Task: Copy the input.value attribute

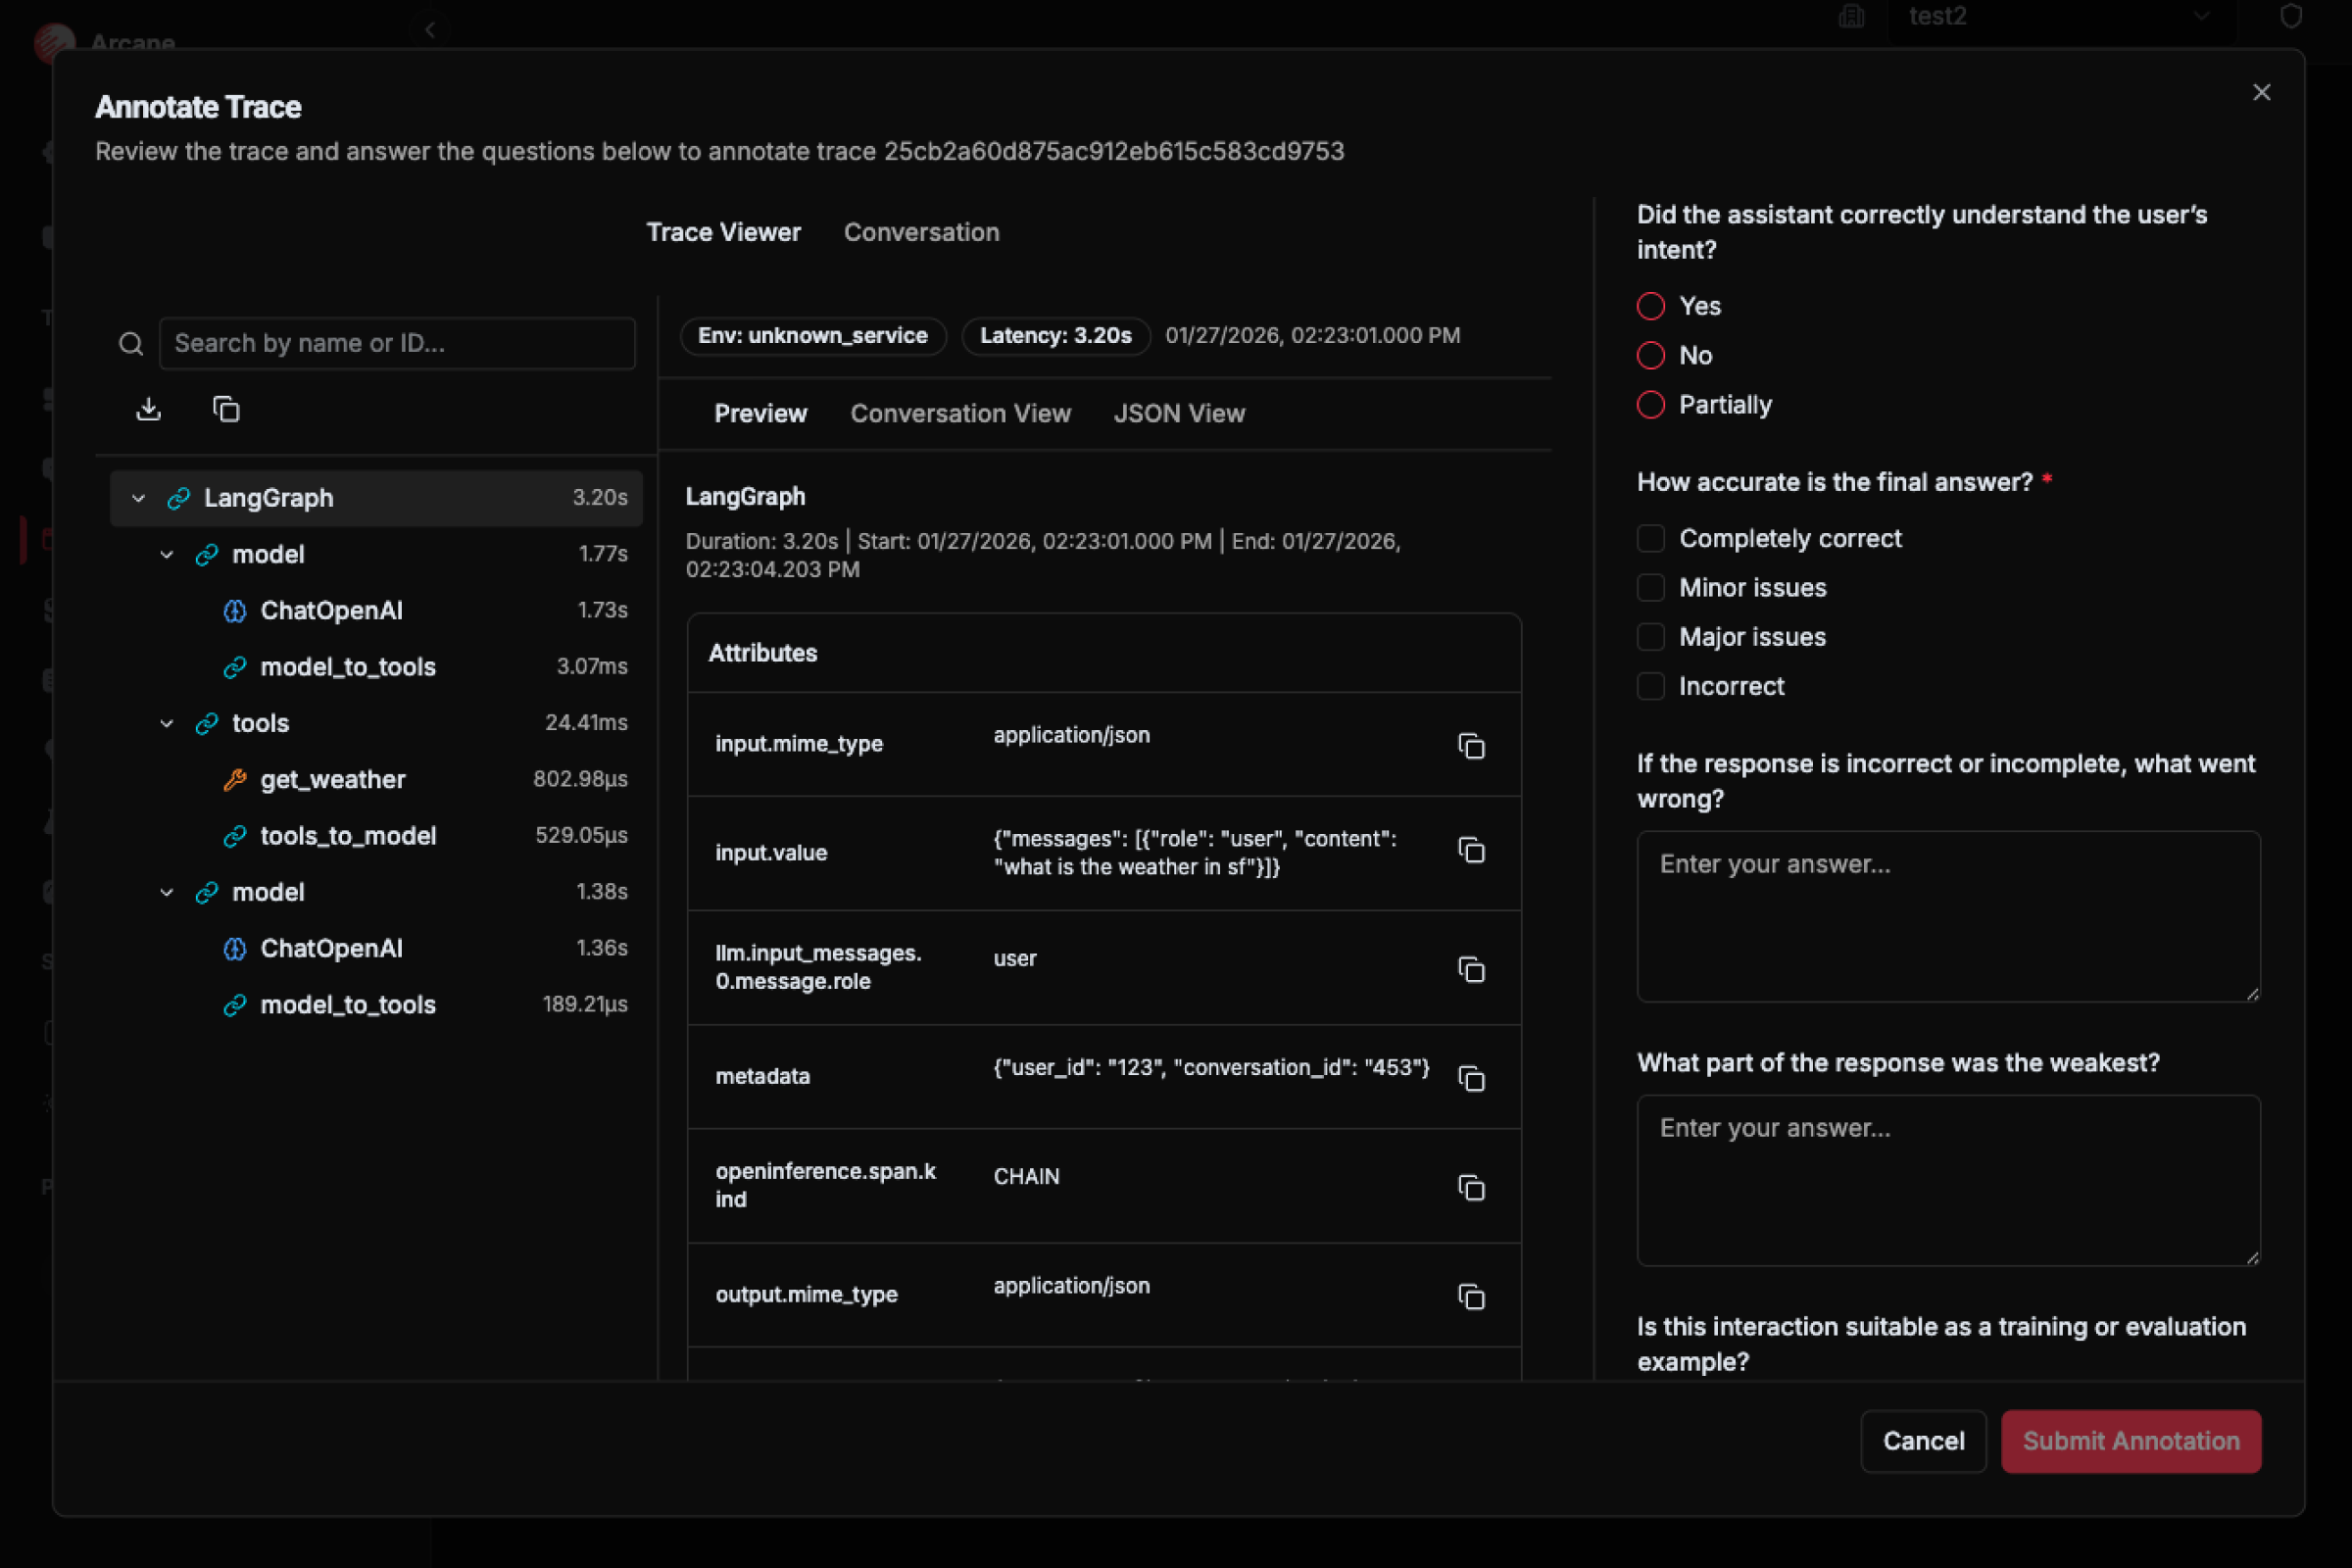Action: (1471, 851)
